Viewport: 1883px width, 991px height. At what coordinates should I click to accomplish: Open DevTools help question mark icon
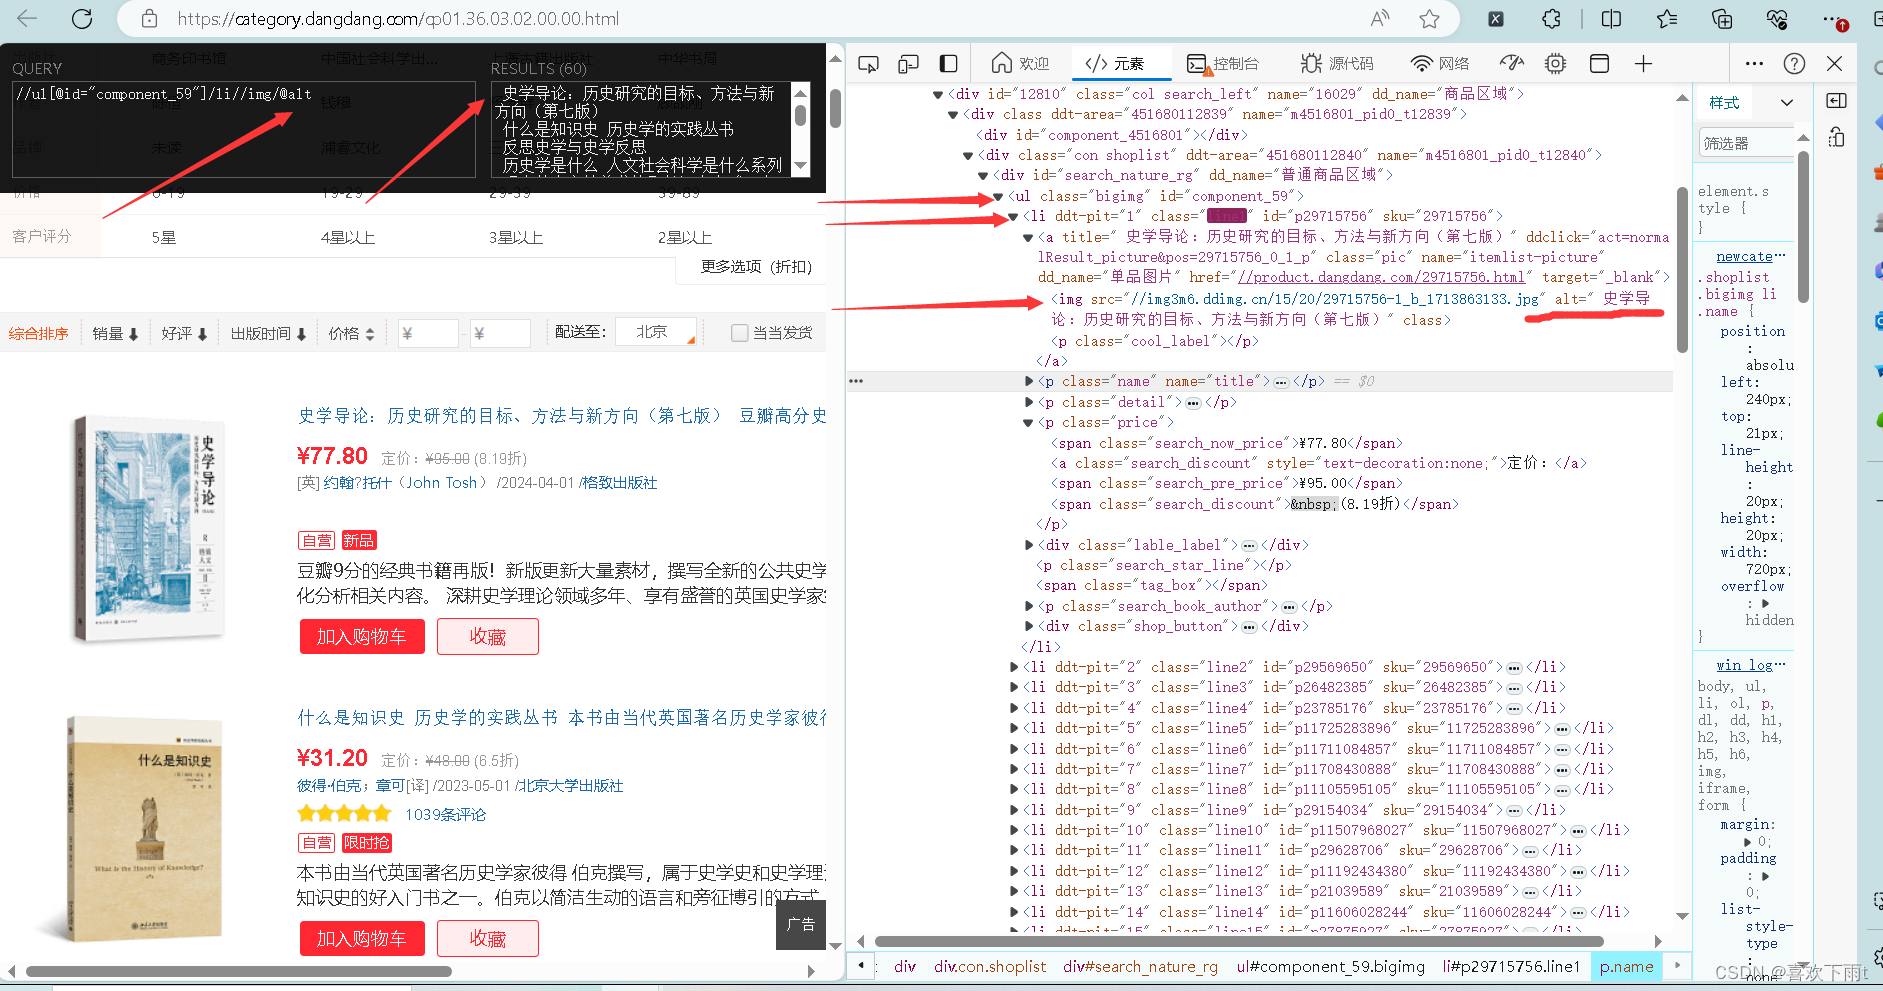click(x=1795, y=64)
